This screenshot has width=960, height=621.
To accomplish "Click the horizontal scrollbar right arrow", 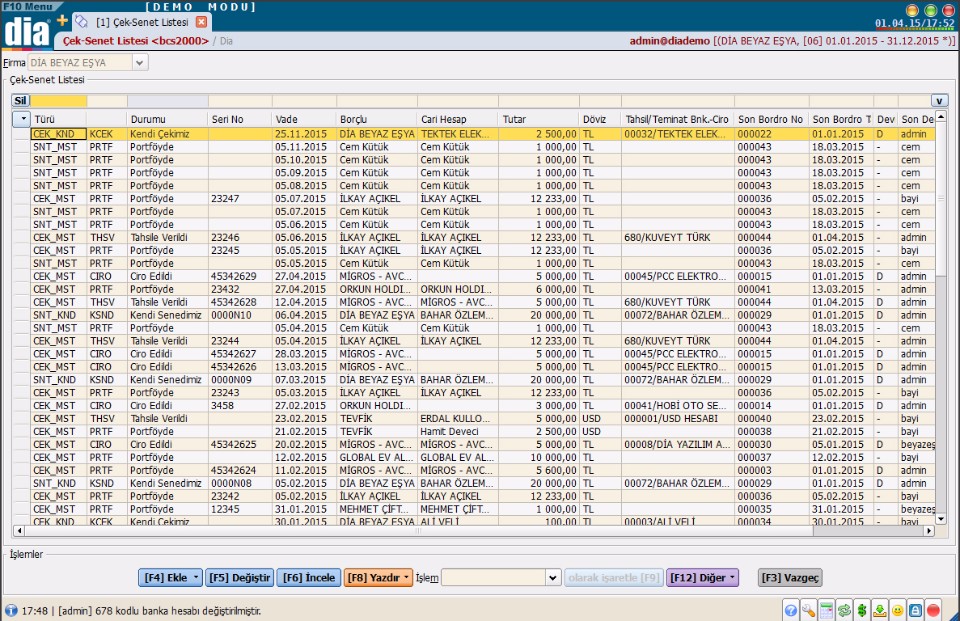I will point(929,531).
